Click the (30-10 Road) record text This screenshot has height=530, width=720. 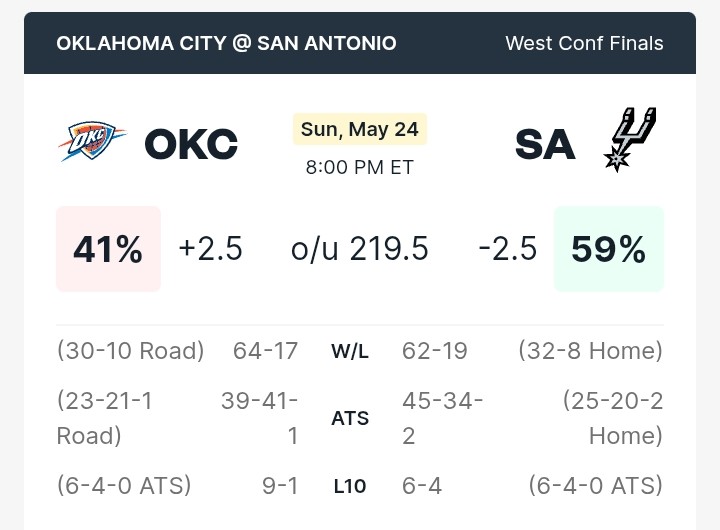[130, 351]
